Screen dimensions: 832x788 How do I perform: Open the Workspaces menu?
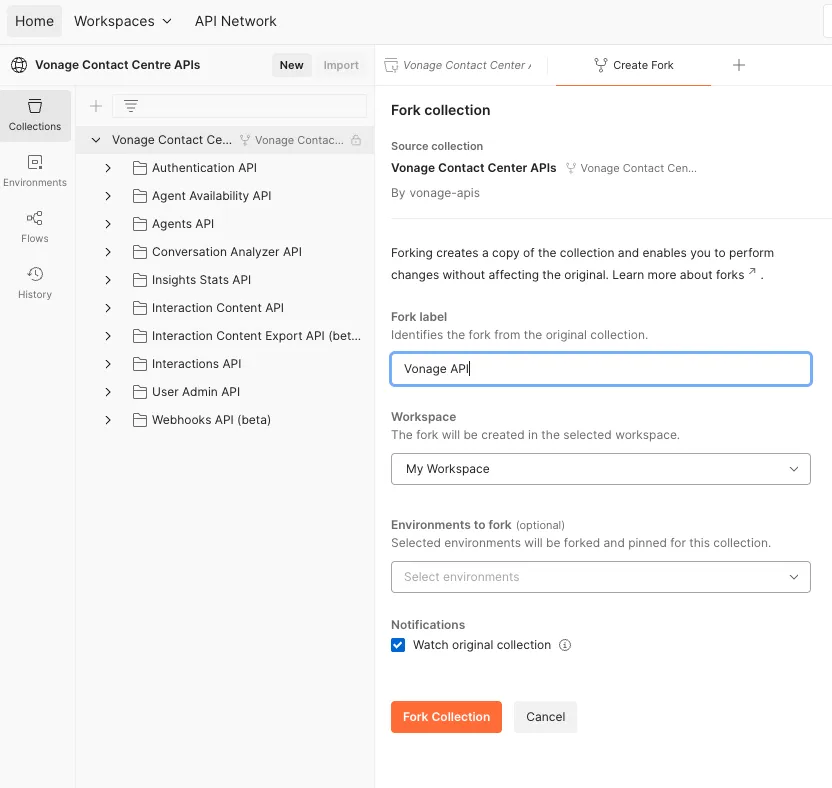coord(122,21)
